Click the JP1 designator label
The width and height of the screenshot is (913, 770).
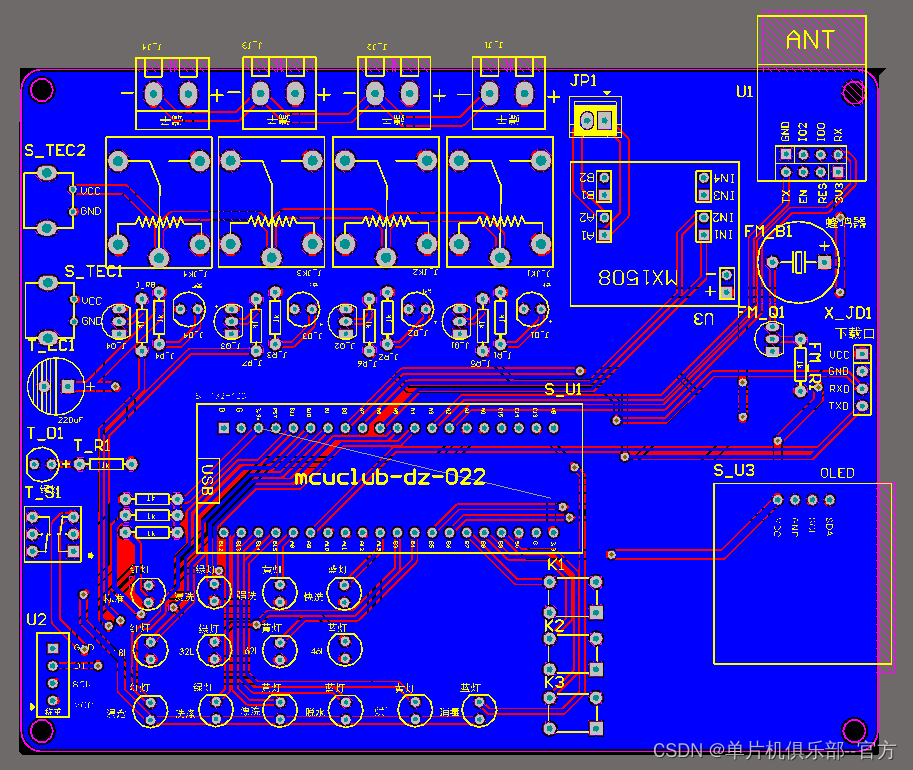tap(583, 80)
